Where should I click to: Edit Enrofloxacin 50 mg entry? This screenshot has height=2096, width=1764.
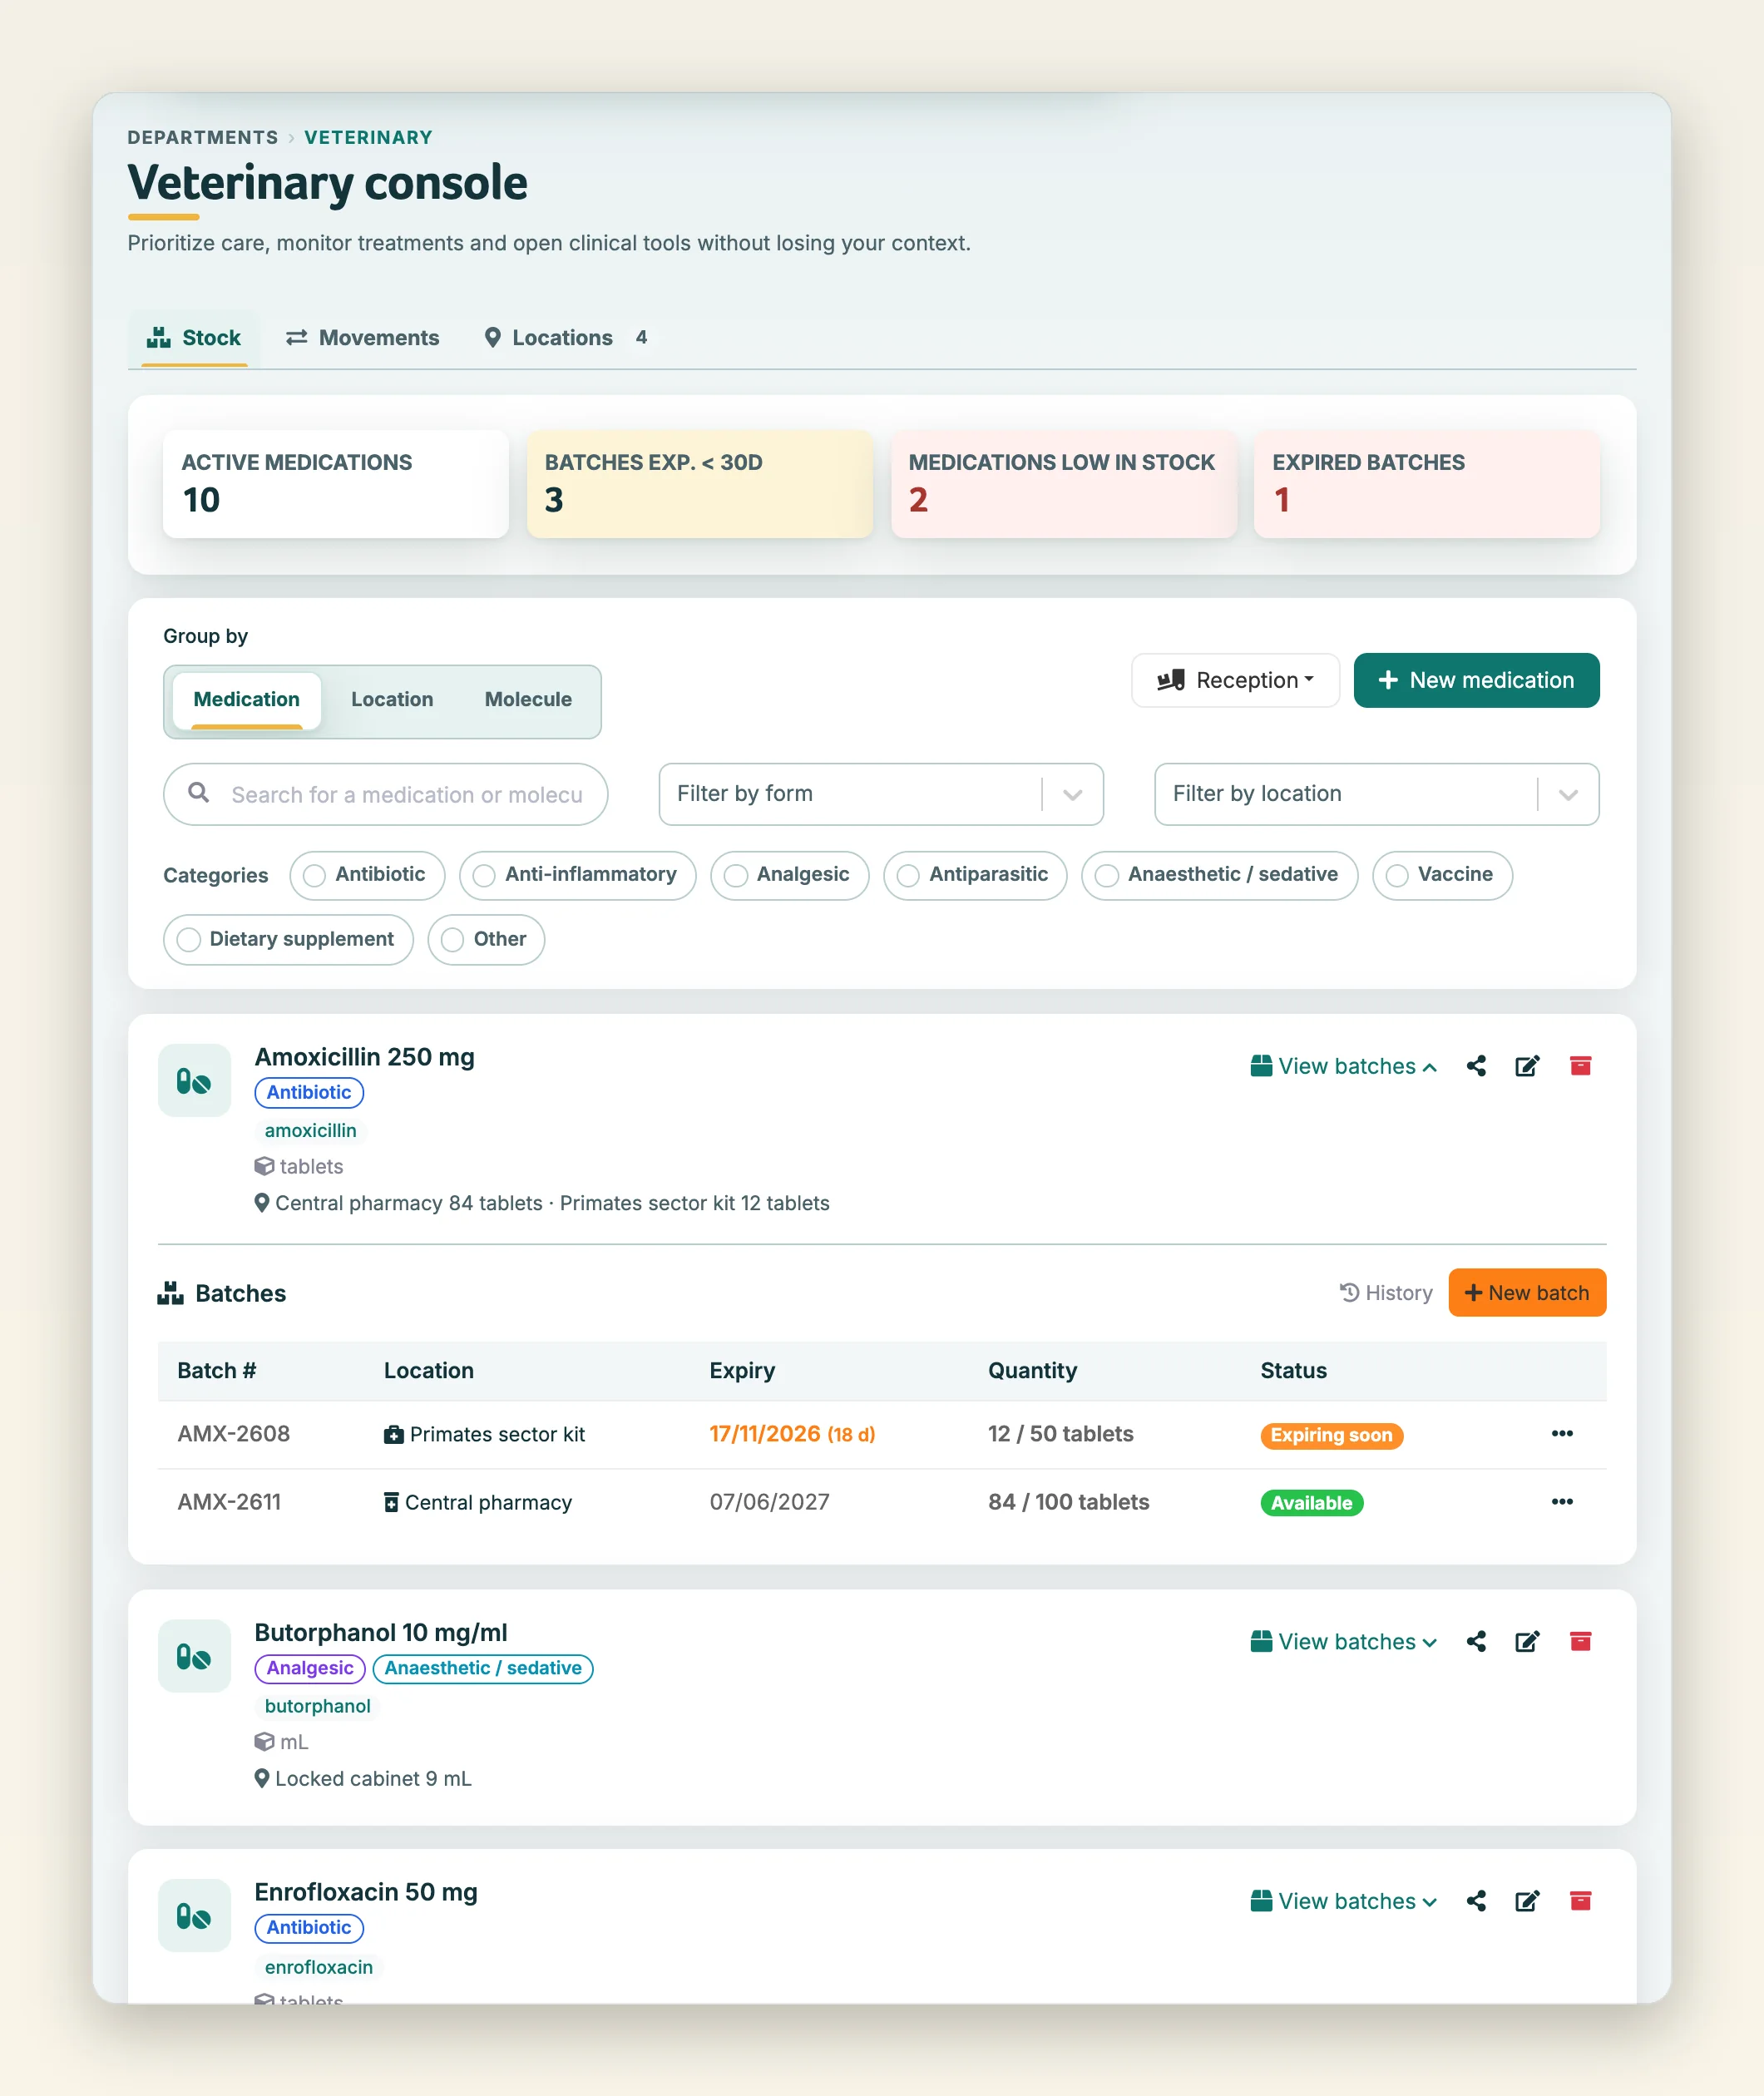[1527, 1901]
